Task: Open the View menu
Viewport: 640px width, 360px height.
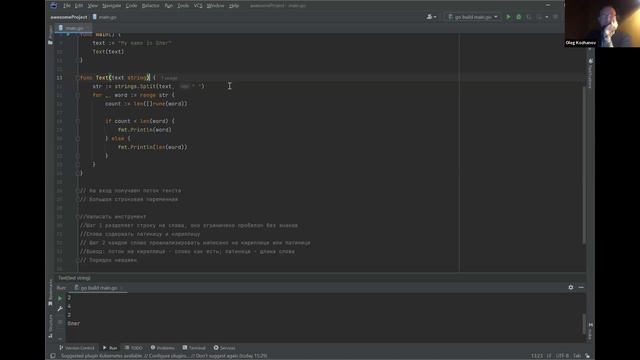Action: pos(93,6)
